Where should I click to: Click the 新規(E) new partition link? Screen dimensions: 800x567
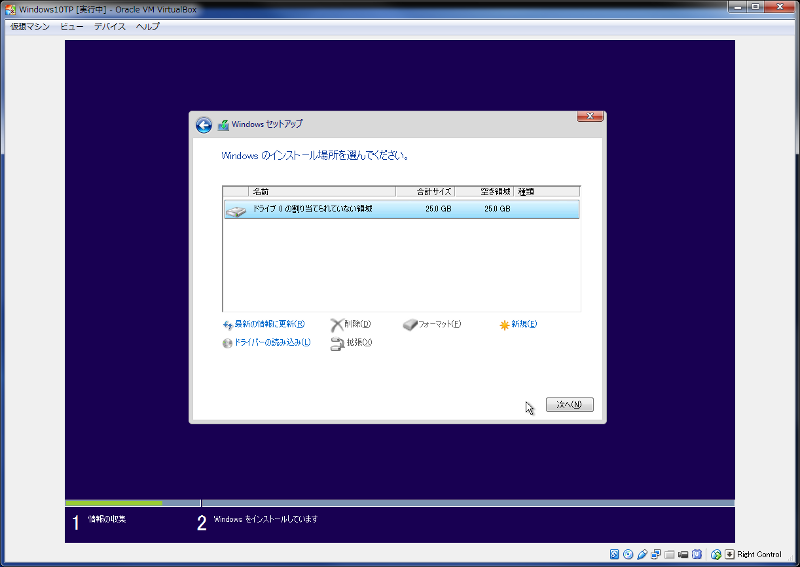tap(518, 324)
